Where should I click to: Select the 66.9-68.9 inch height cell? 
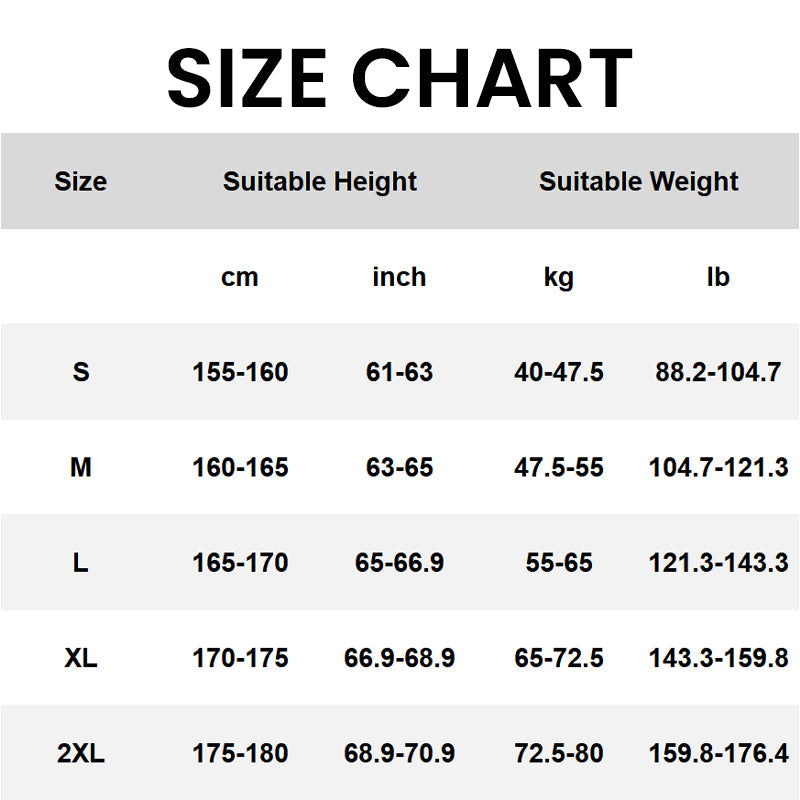tap(399, 658)
